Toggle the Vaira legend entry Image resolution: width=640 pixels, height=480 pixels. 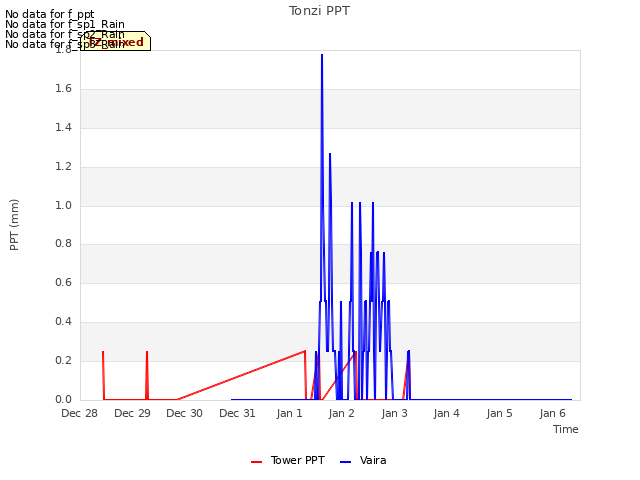[x=363, y=460]
